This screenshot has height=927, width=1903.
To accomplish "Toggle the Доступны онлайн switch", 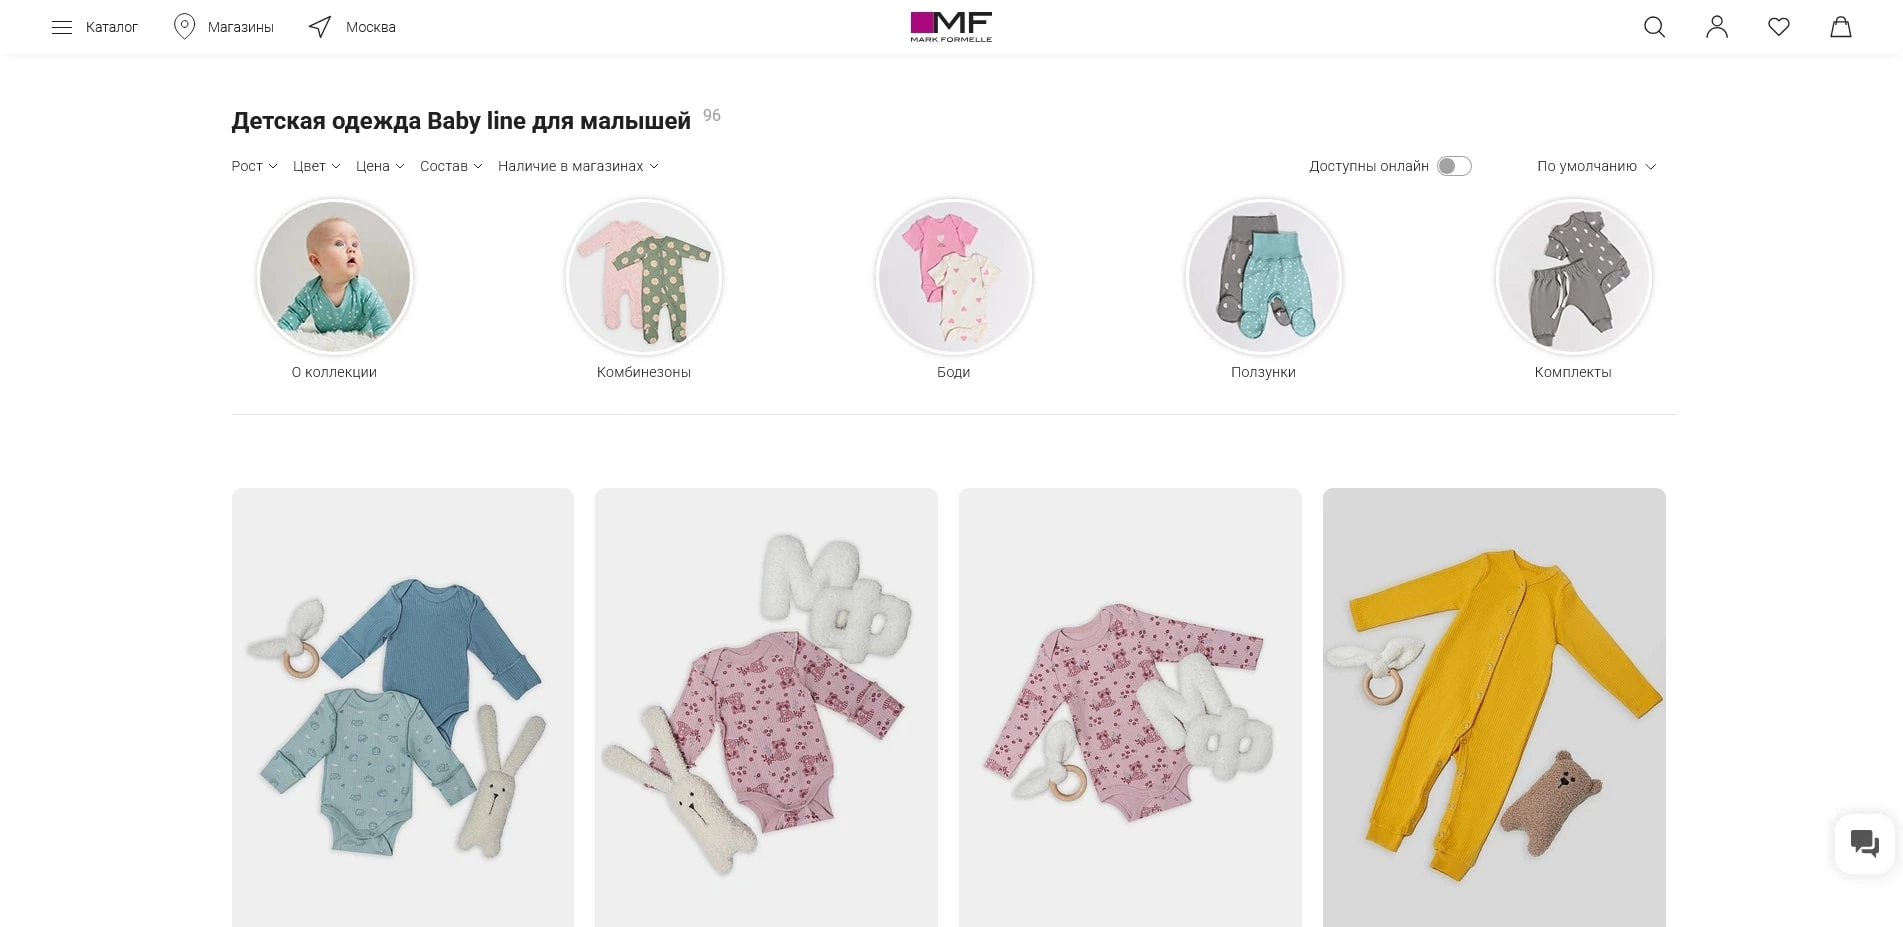I will pyautogui.click(x=1454, y=166).
